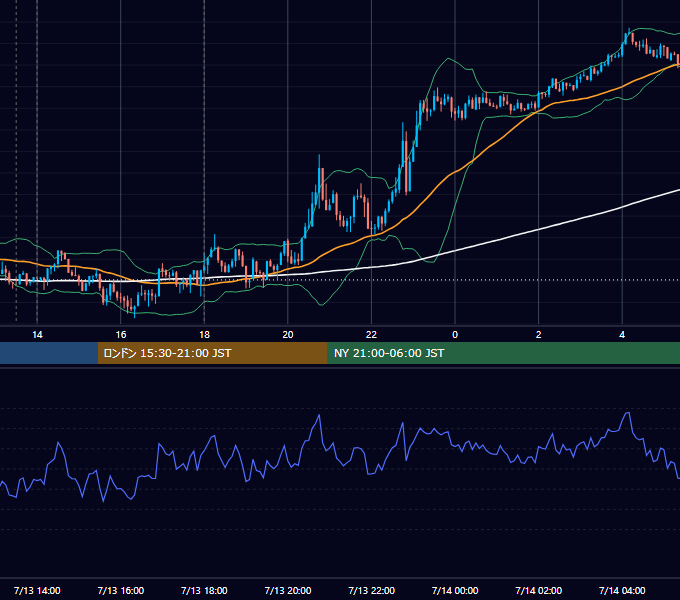Viewport: 680px width, 600px height.
Task: Click the 7/13 20:00 time label
Action: click(288, 590)
